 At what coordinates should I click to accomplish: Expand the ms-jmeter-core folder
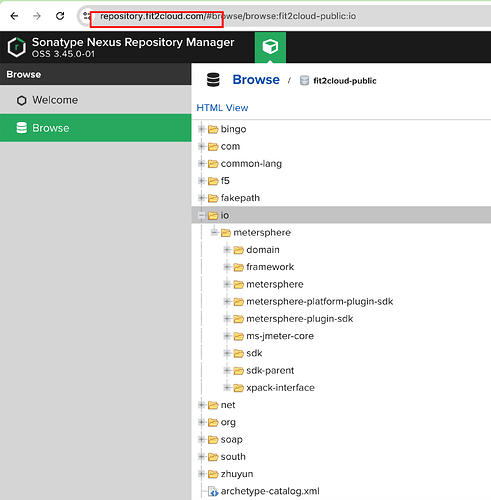click(x=227, y=336)
